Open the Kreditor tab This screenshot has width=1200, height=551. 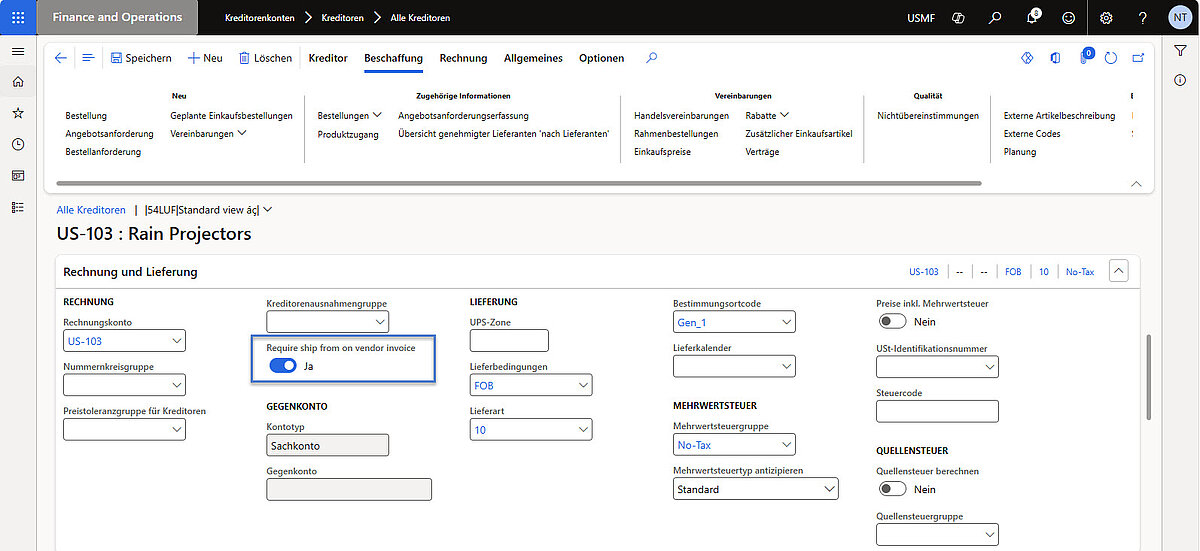328,58
